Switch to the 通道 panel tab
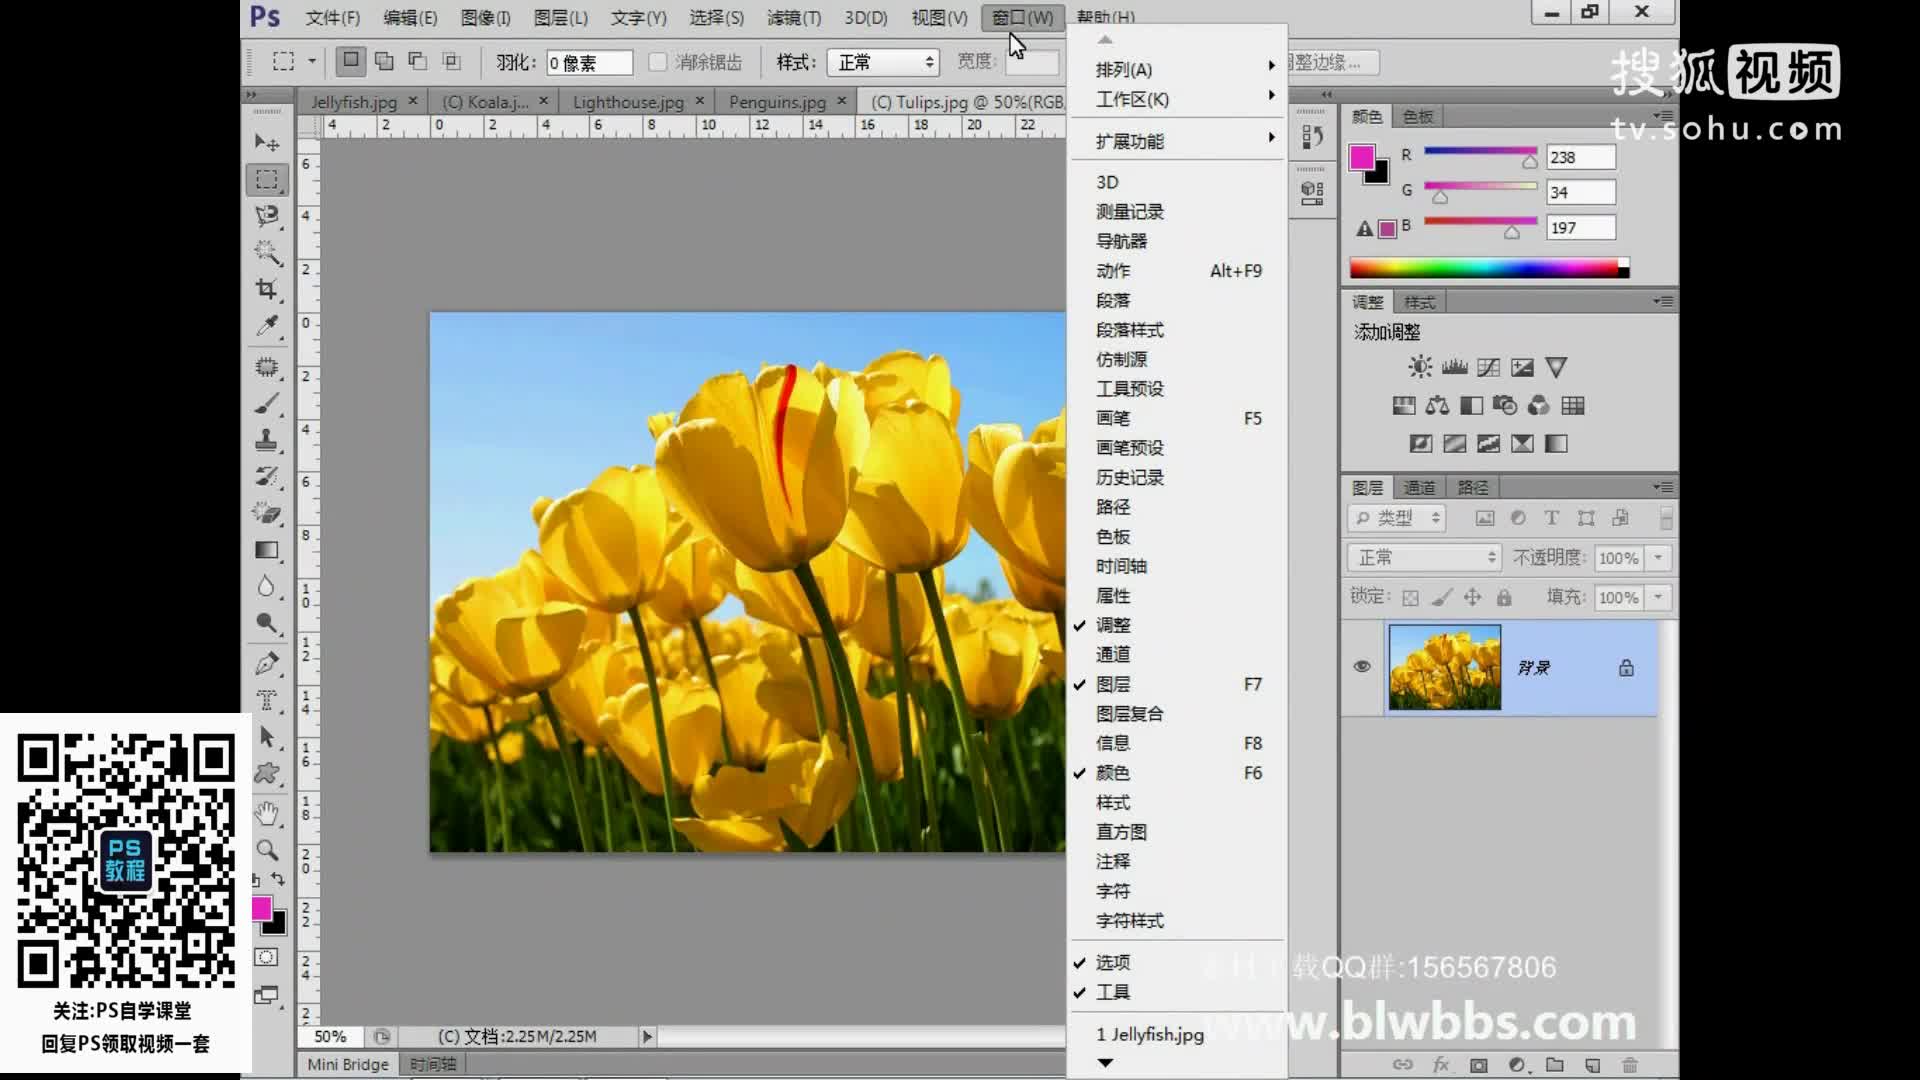Image resolution: width=1920 pixels, height=1080 pixels. click(1419, 487)
